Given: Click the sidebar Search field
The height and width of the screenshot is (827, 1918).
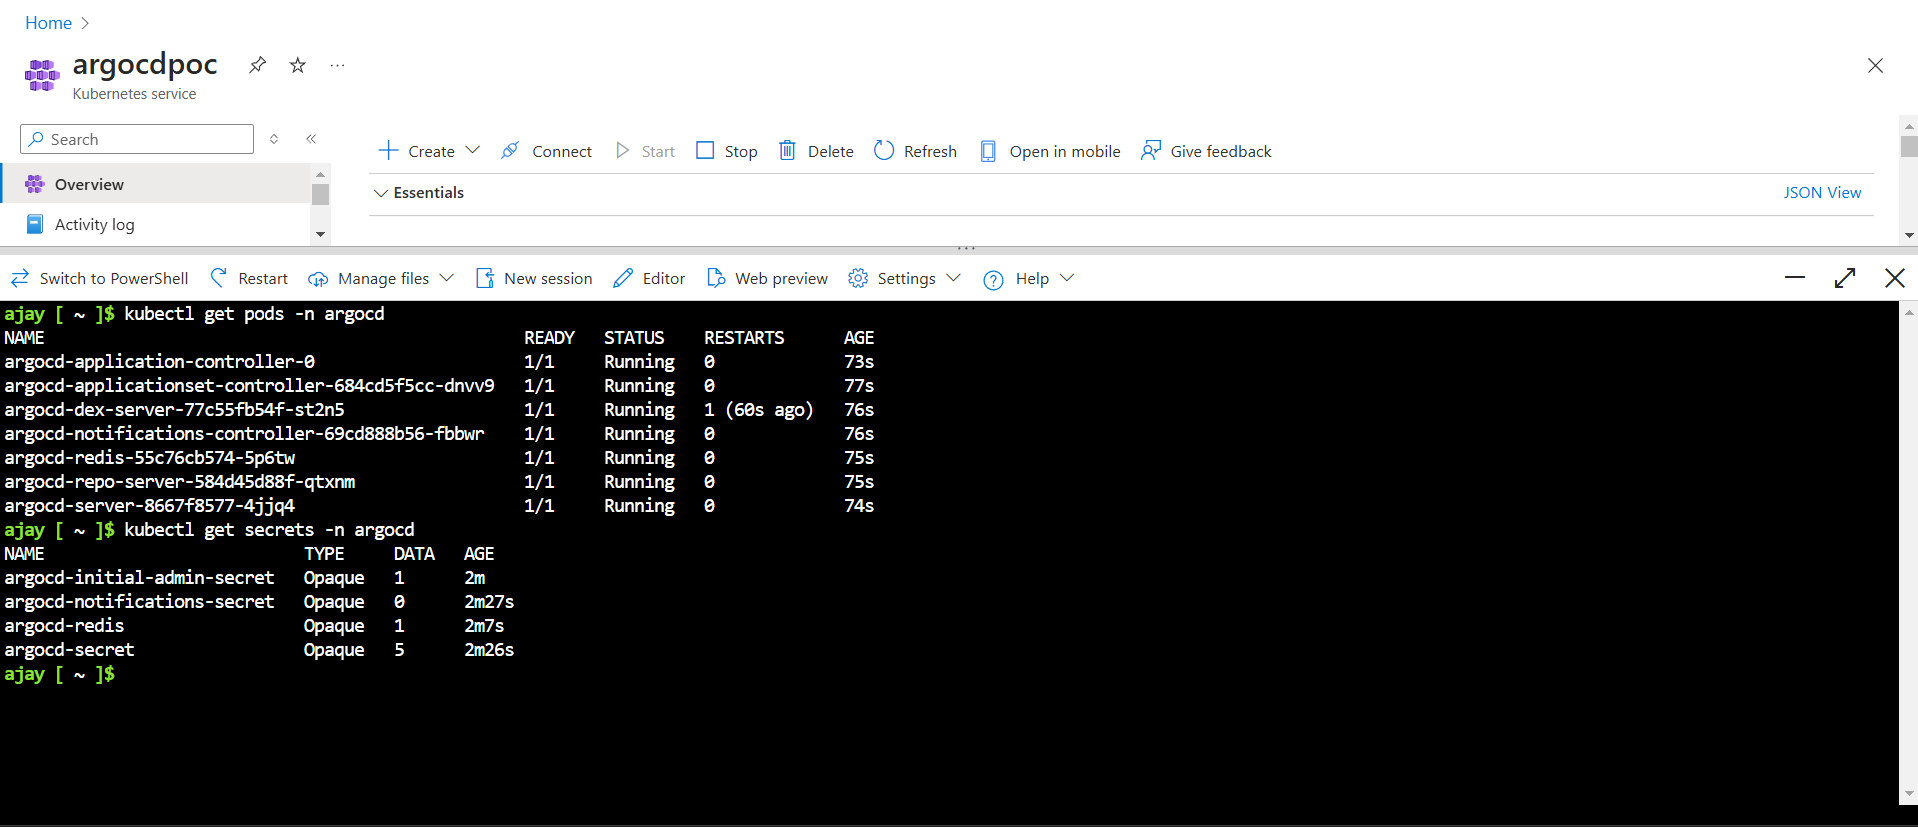Looking at the screenshot, I should (x=137, y=139).
